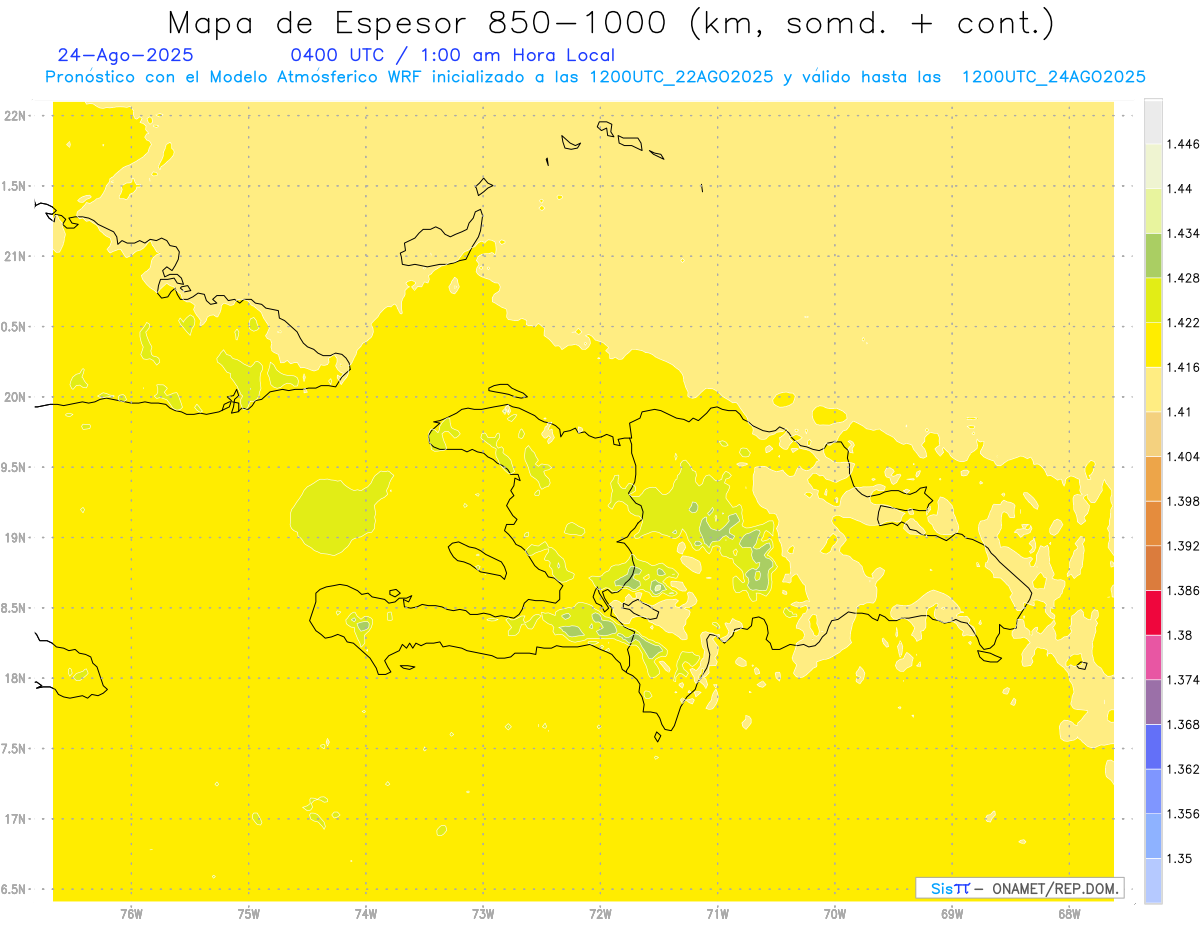Pick the legend swatch between 1.35 and 1.356
1200x927 pixels.
tap(1153, 836)
